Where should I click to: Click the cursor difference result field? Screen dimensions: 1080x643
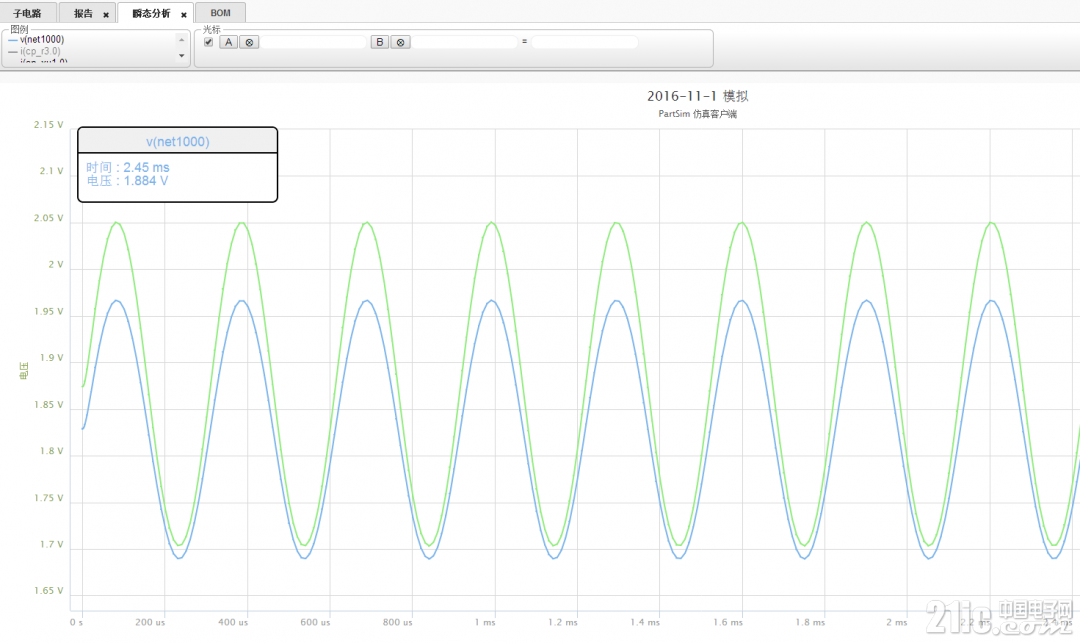click(x=585, y=42)
